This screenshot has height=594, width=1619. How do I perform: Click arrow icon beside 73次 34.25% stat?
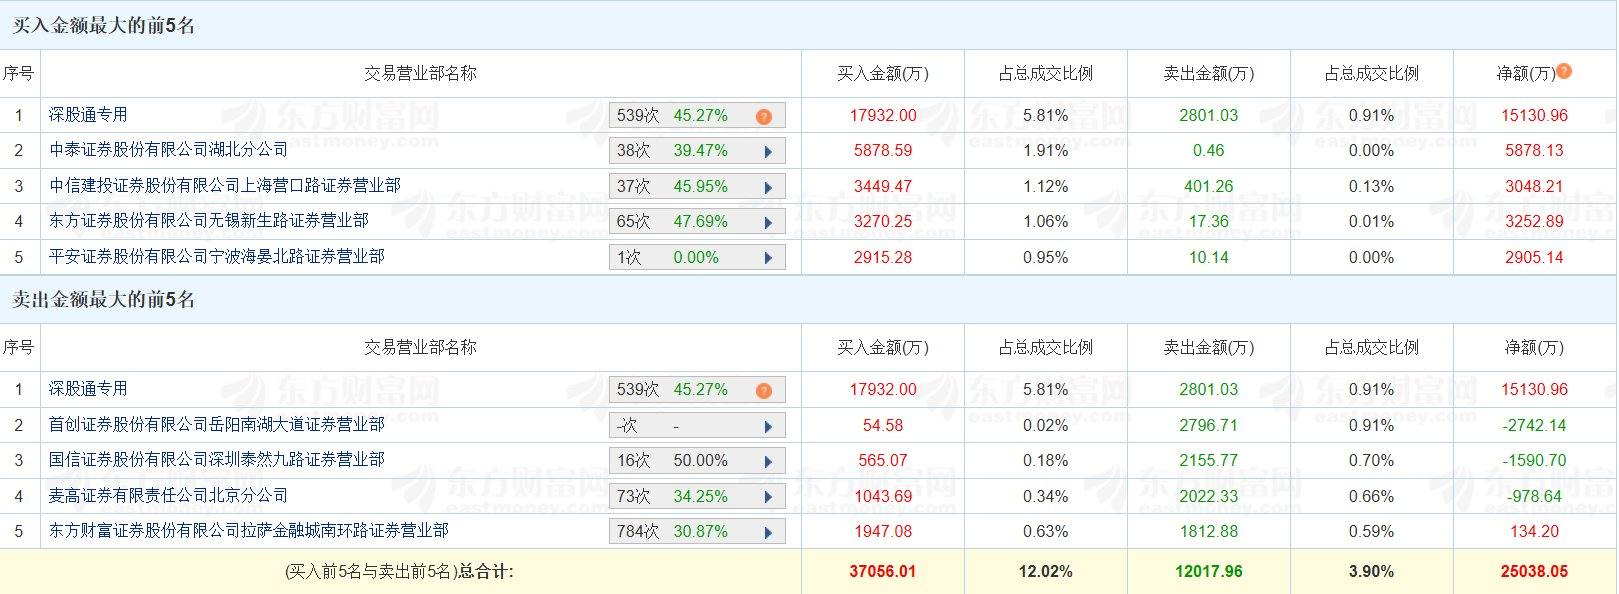tap(768, 495)
